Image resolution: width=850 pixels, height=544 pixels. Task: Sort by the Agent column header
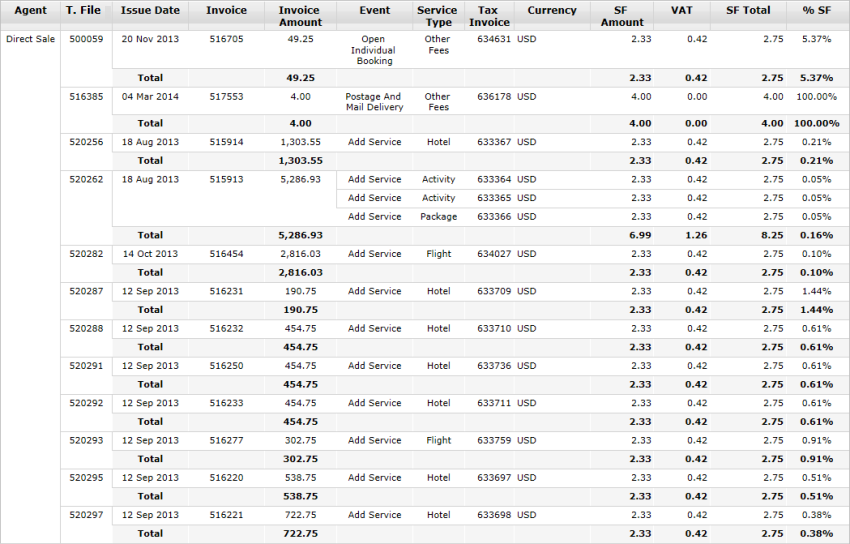30,10
